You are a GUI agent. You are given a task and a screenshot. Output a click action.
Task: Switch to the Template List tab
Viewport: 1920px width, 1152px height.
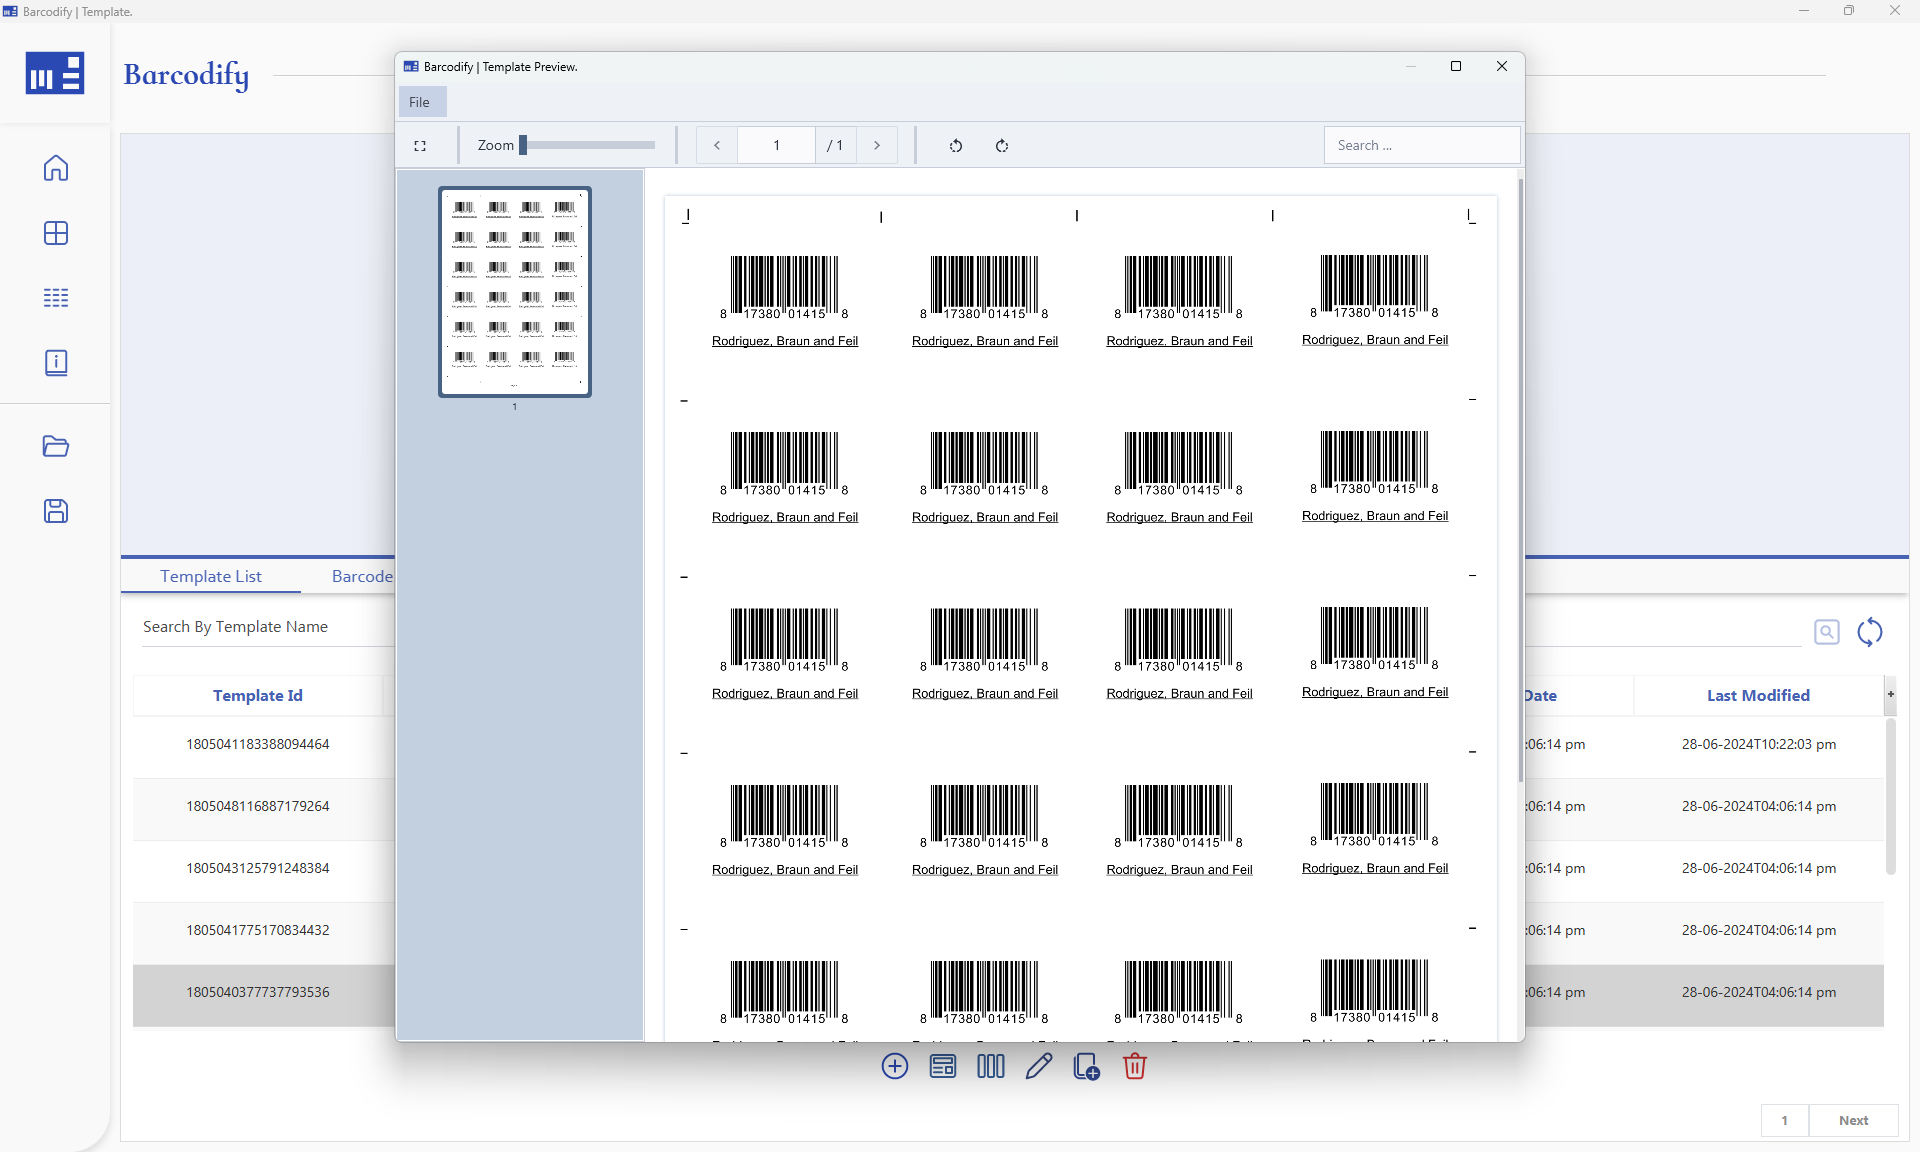tap(210, 576)
